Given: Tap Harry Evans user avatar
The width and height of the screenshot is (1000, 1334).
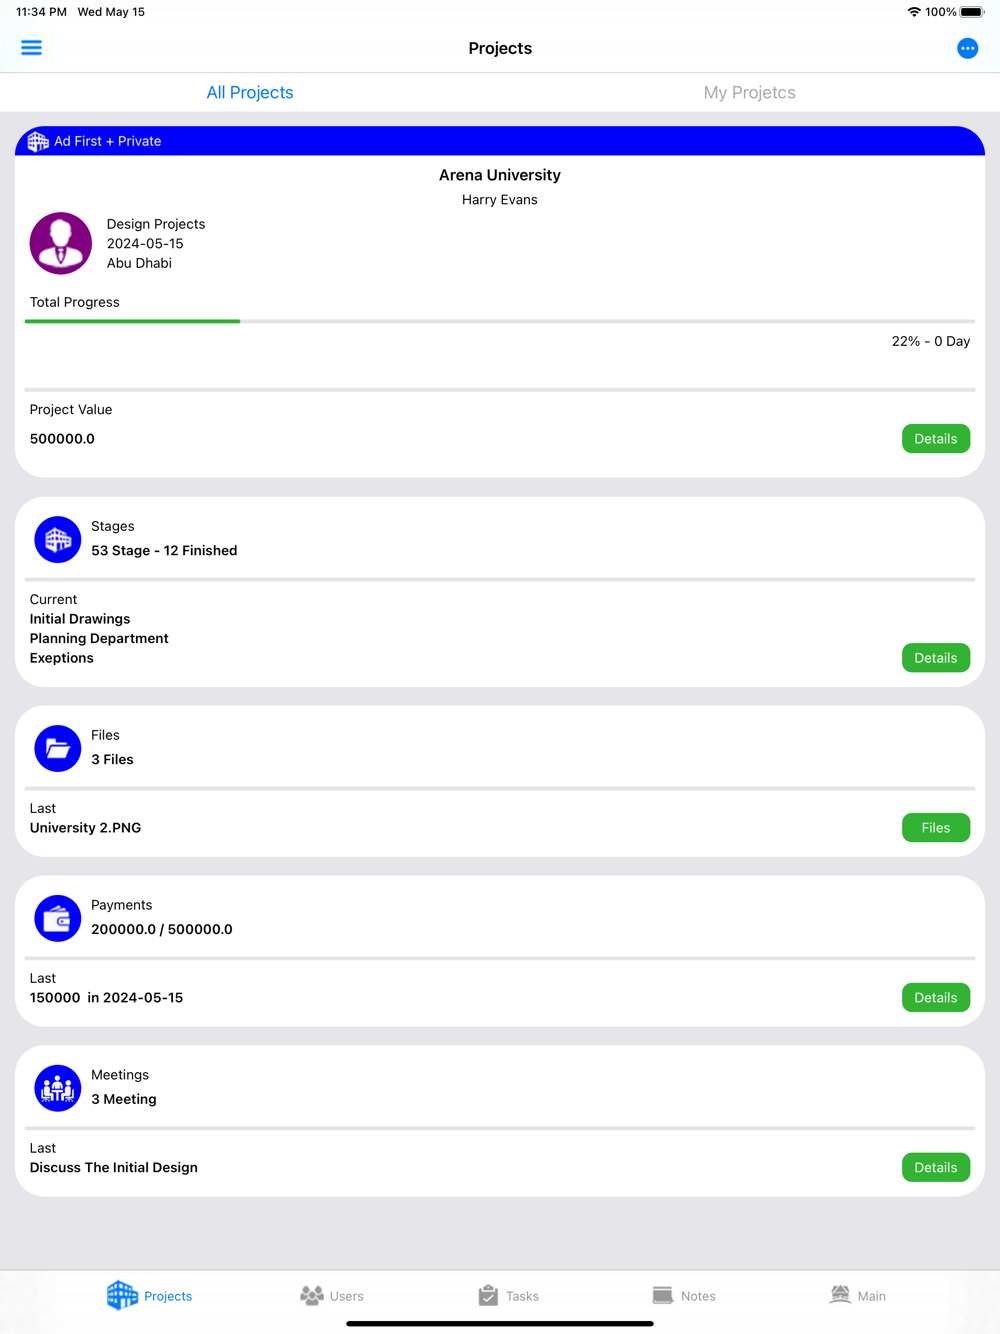Looking at the screenshot, I should point(61,243).
